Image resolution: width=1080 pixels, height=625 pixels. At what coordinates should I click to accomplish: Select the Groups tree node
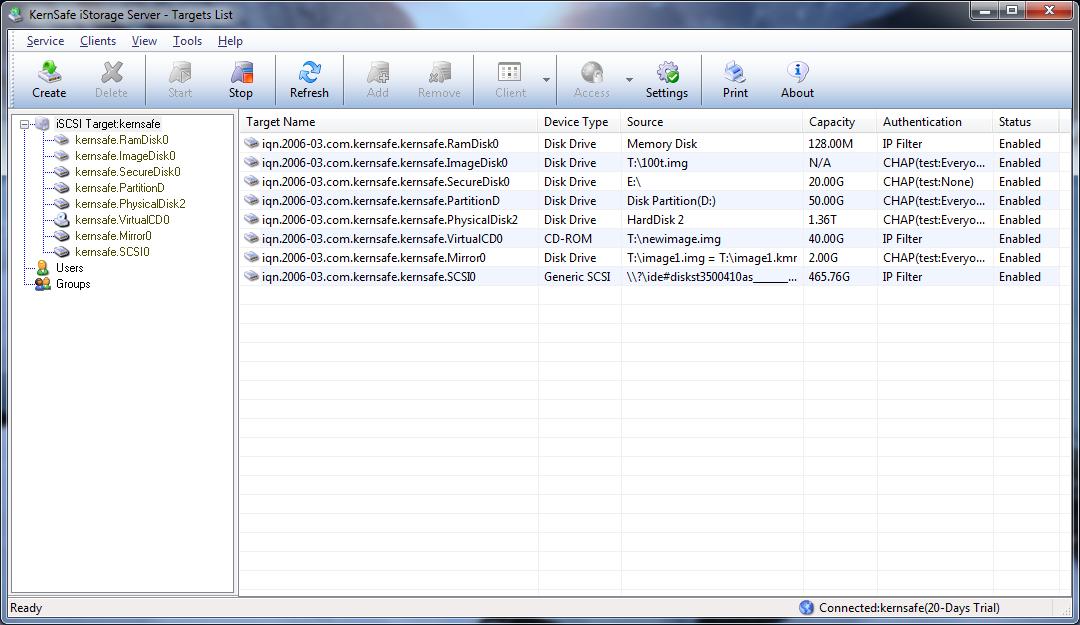point(73,284)
